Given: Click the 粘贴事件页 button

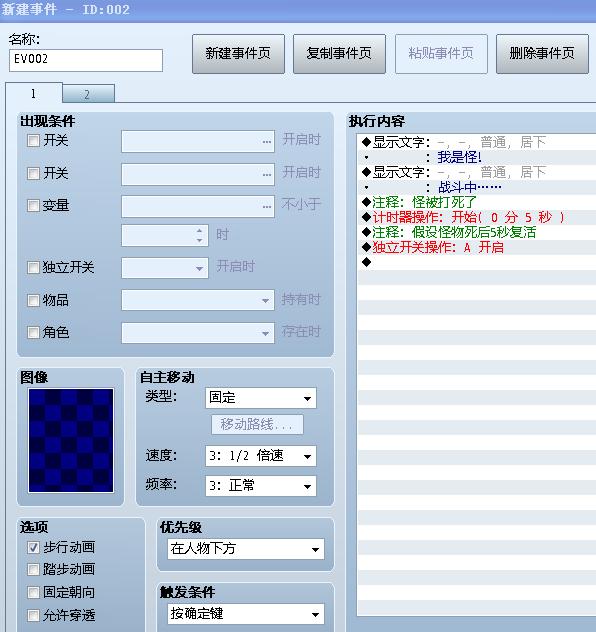Looking at the screenshot, I should point(441,54).
